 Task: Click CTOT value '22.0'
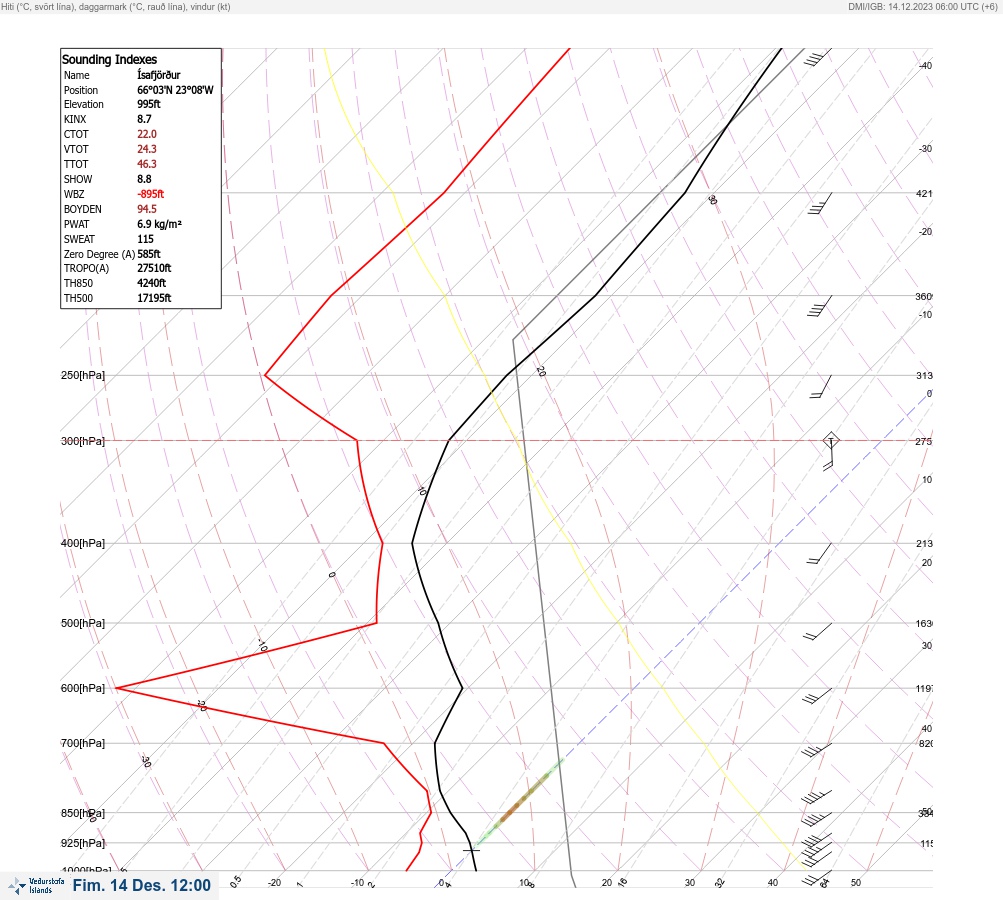coord(146,134)
